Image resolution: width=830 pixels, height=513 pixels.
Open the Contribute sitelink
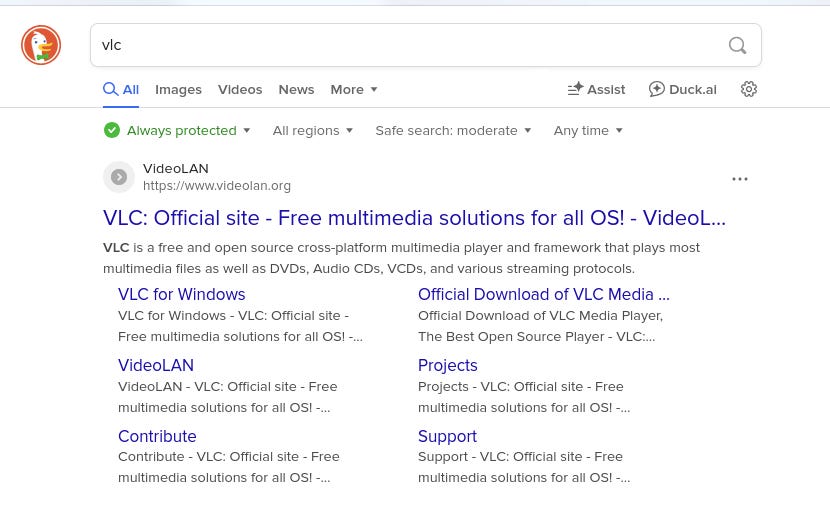pyautogui.click(x=157, y=436)
